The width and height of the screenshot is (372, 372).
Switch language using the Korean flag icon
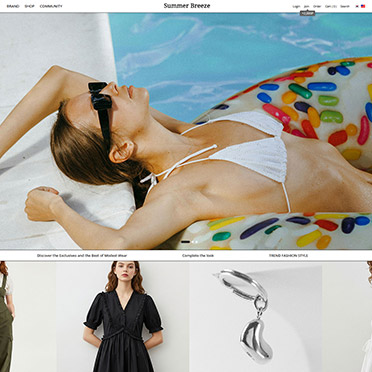pos(357,6)
